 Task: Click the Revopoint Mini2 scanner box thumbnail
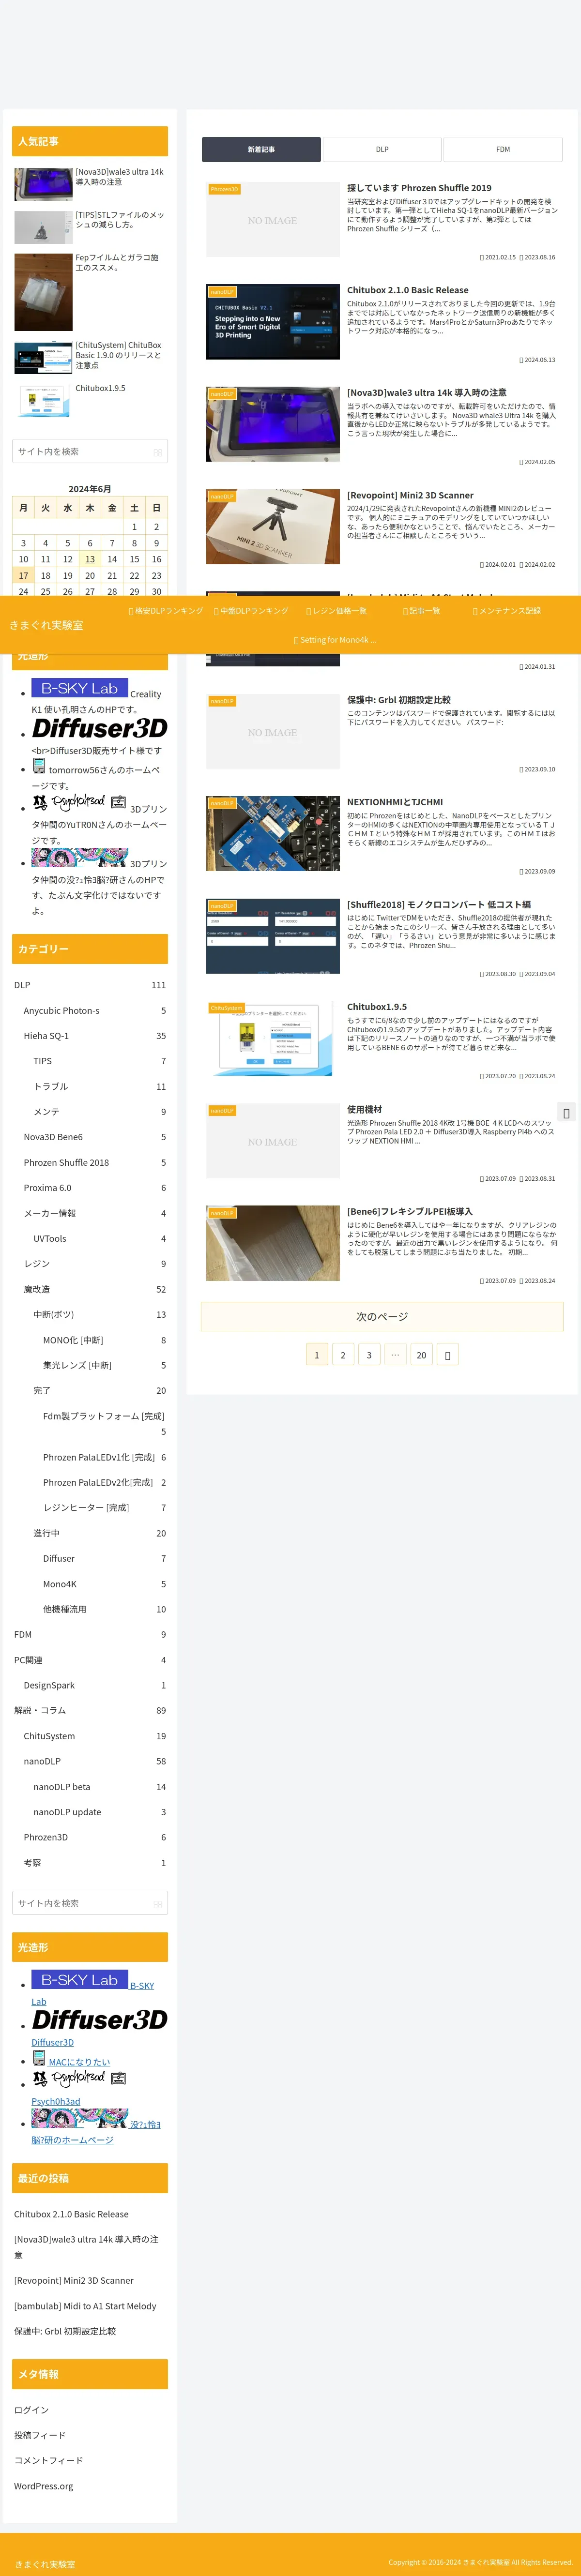pyautogui.click(x=273, y=526)
